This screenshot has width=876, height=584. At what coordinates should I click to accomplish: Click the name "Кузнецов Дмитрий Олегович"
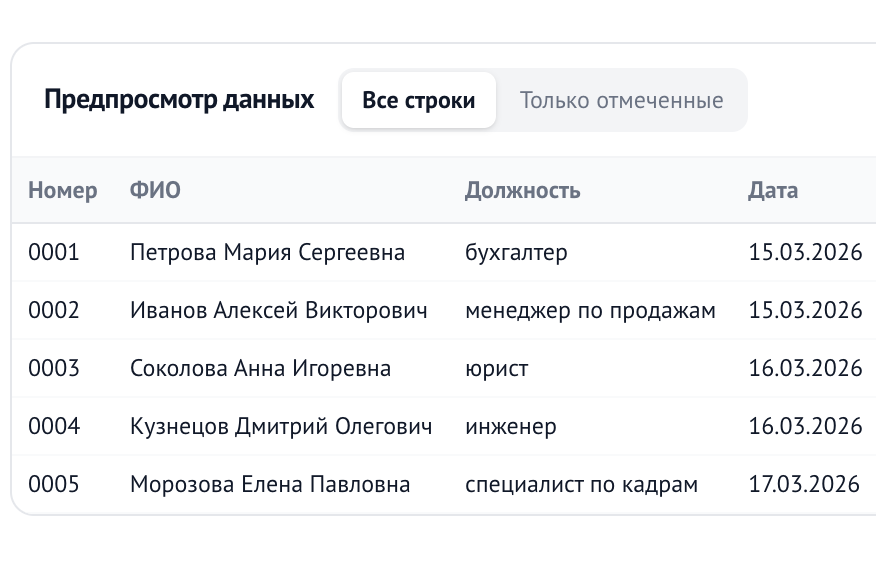pyautogui.click(x=281, y=427)
